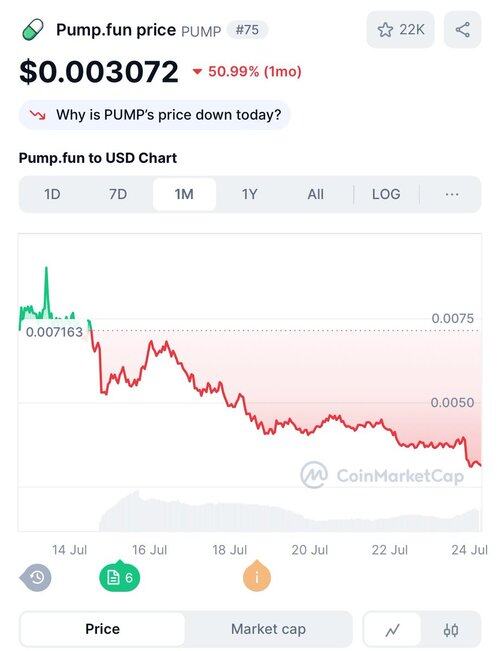Select the 7D timeframe tab
The width and height of the screenshot is (500, 651).
118,194
